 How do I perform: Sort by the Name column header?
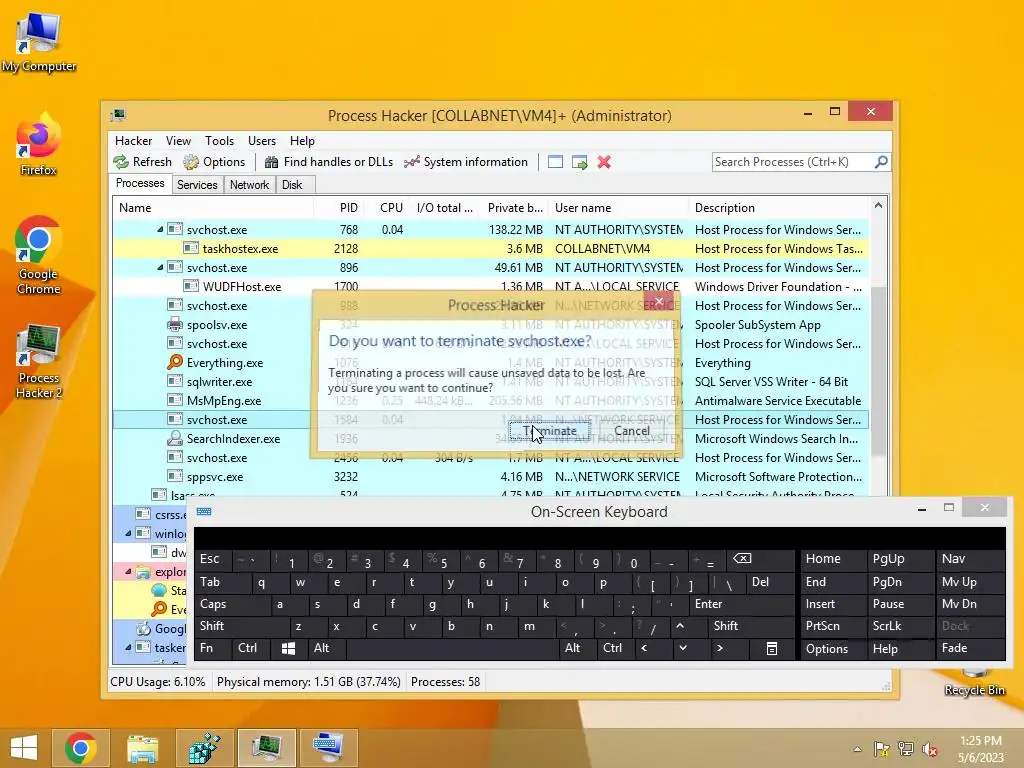213,208
